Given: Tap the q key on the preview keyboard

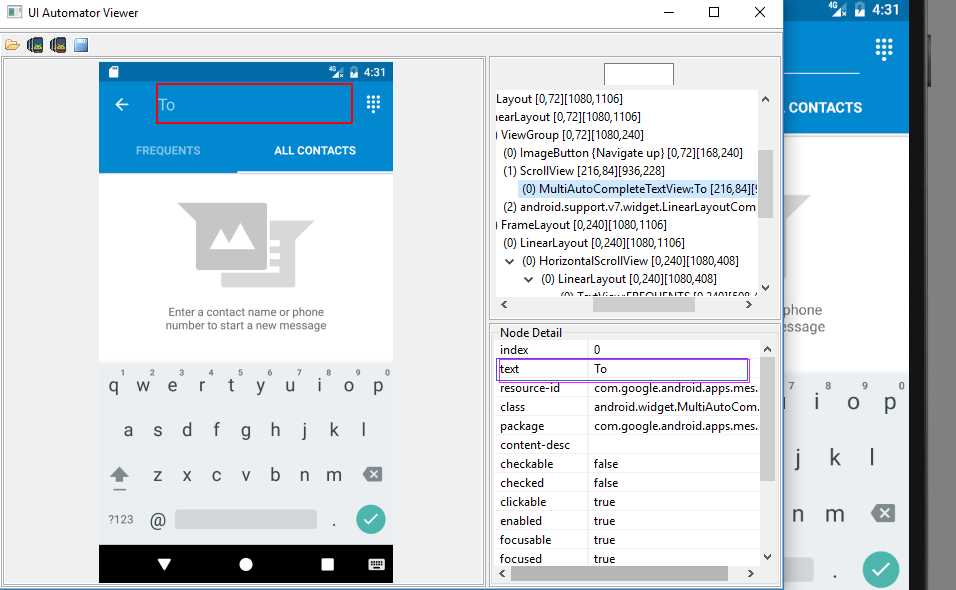Looking at the screenshot, I should pyautogui.click(x=114, y=386).
